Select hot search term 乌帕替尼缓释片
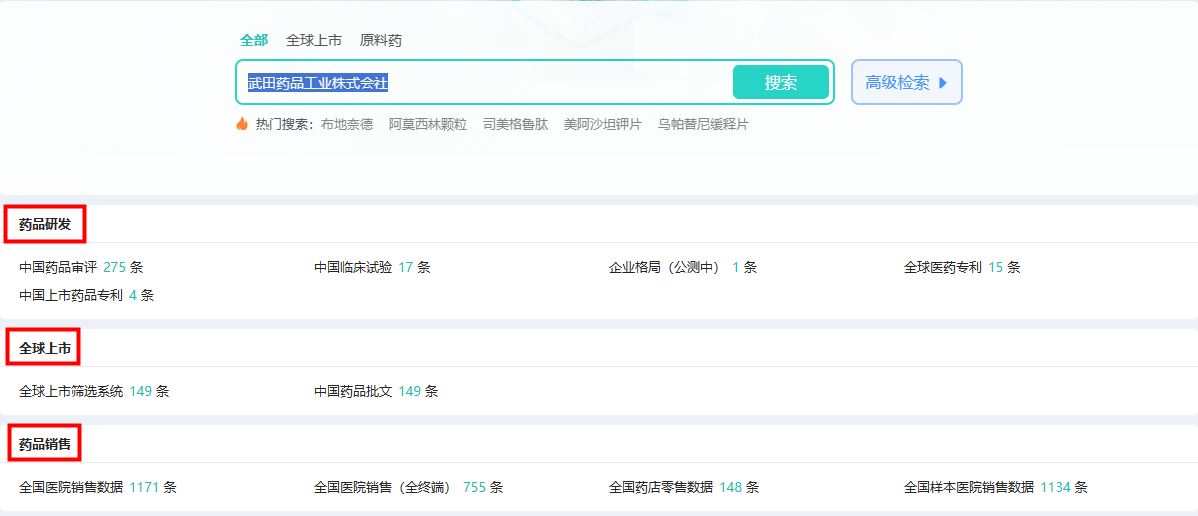Image resolution: width=1198 pixels, height=516 pixels. pyautogui.click(x=703, y=125)
